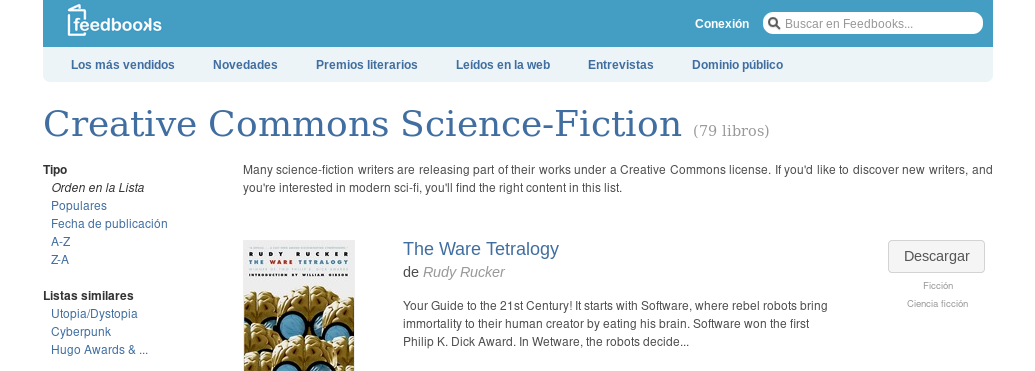Open the Hugo Awards list
This screenshot has width=1035, height=371.
[100, 349]
